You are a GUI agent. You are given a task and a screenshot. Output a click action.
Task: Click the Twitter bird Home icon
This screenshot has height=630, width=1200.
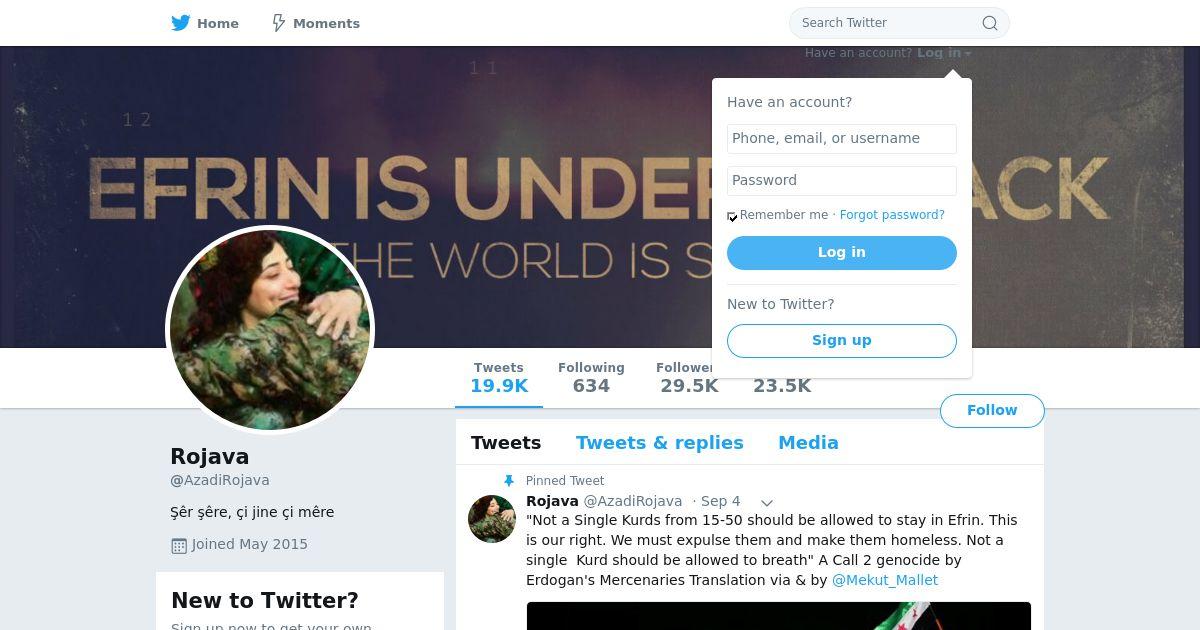[x=180, y=23]
